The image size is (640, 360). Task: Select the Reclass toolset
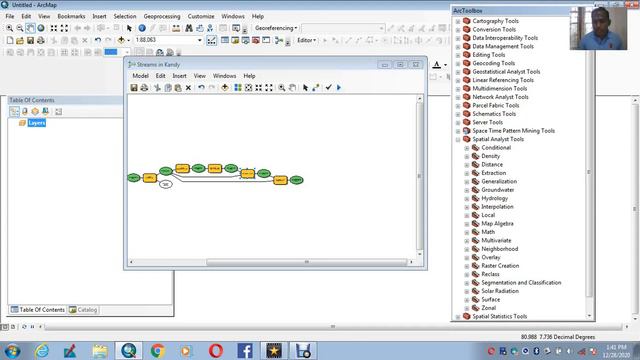tap(490, 274)
